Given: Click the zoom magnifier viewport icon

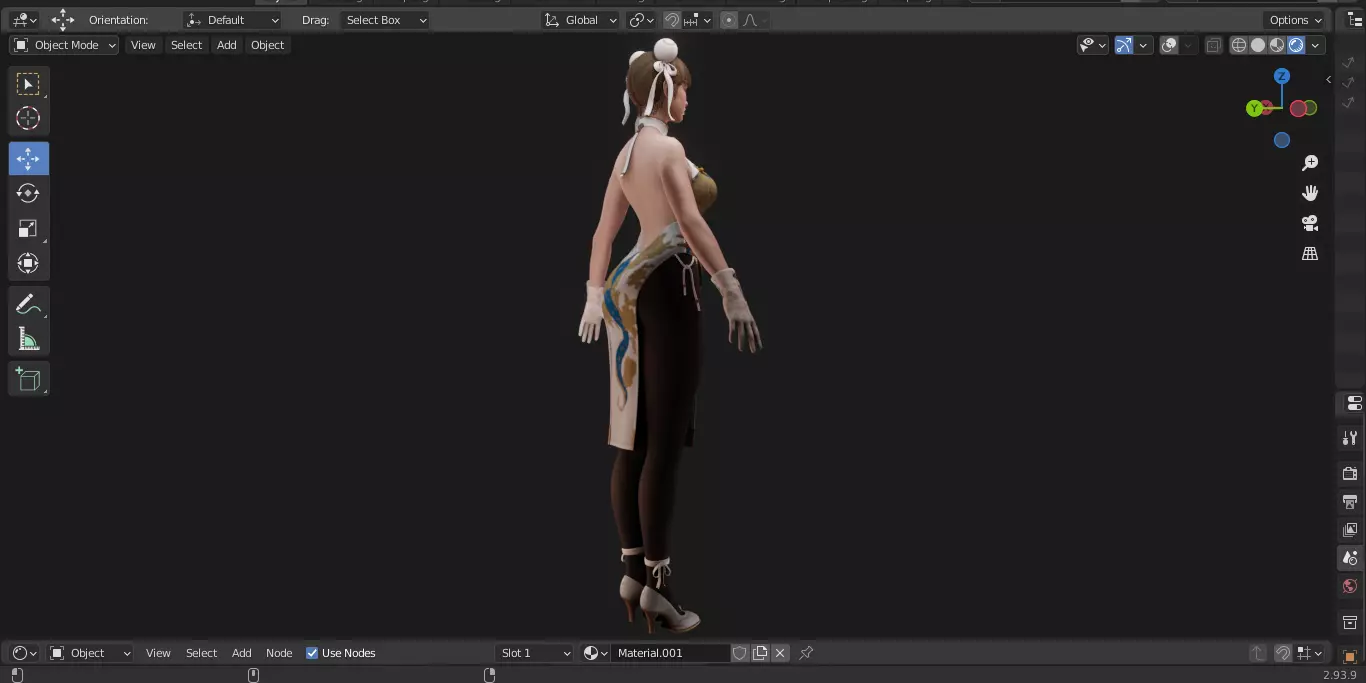Looking at the screenshot, I should (x=1310, y=163).
